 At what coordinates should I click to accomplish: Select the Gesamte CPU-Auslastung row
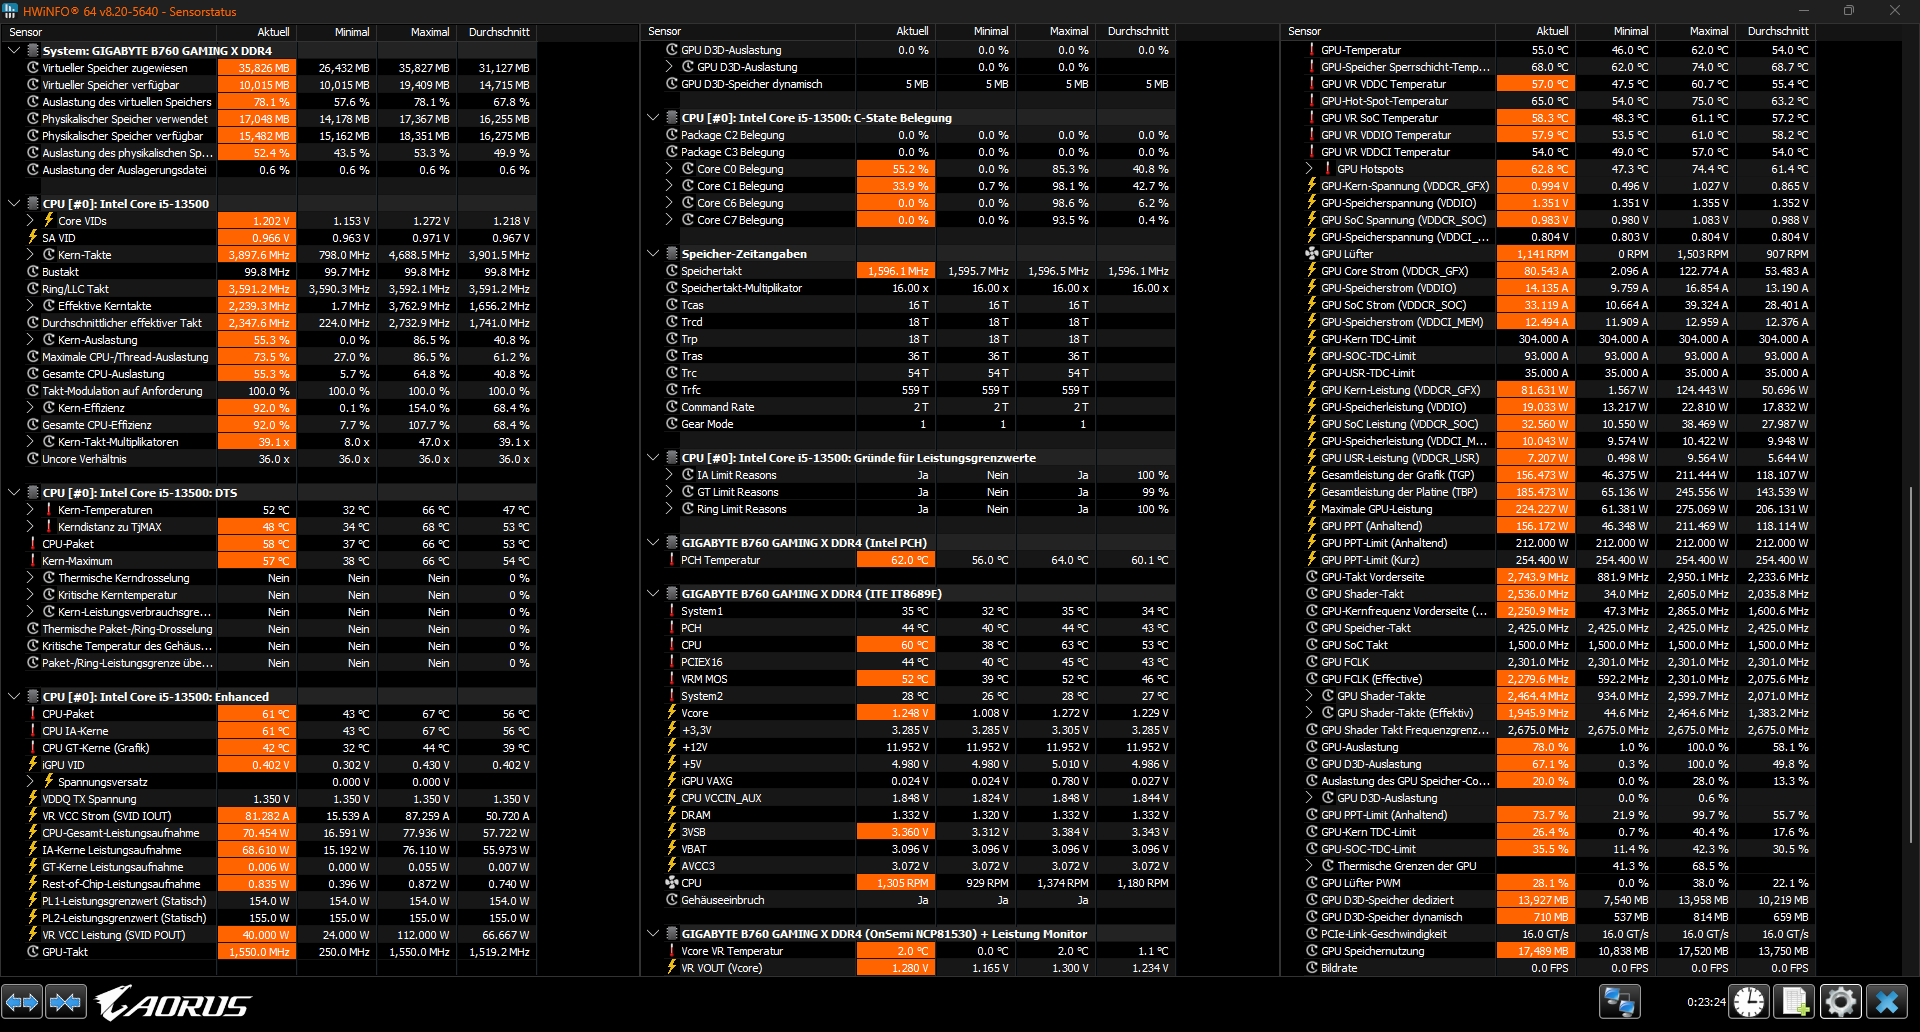coord(269,374)
